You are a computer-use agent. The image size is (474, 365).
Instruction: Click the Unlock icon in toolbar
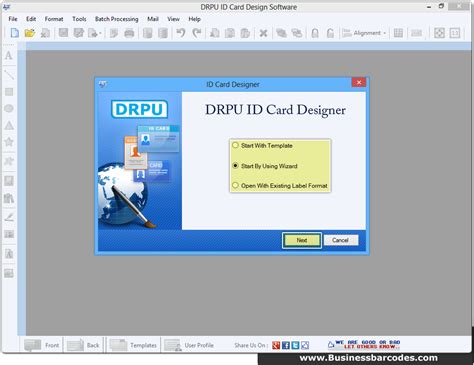(330, 33)
